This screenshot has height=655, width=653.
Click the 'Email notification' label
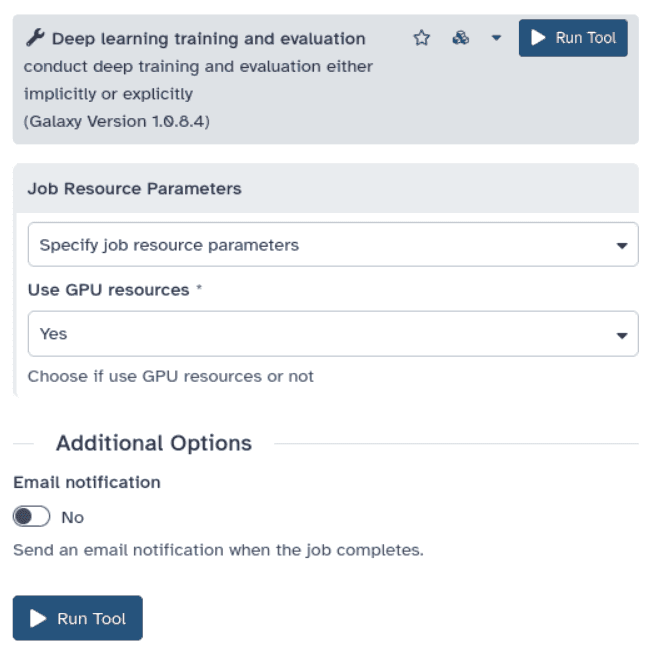[x=87, y=482]
